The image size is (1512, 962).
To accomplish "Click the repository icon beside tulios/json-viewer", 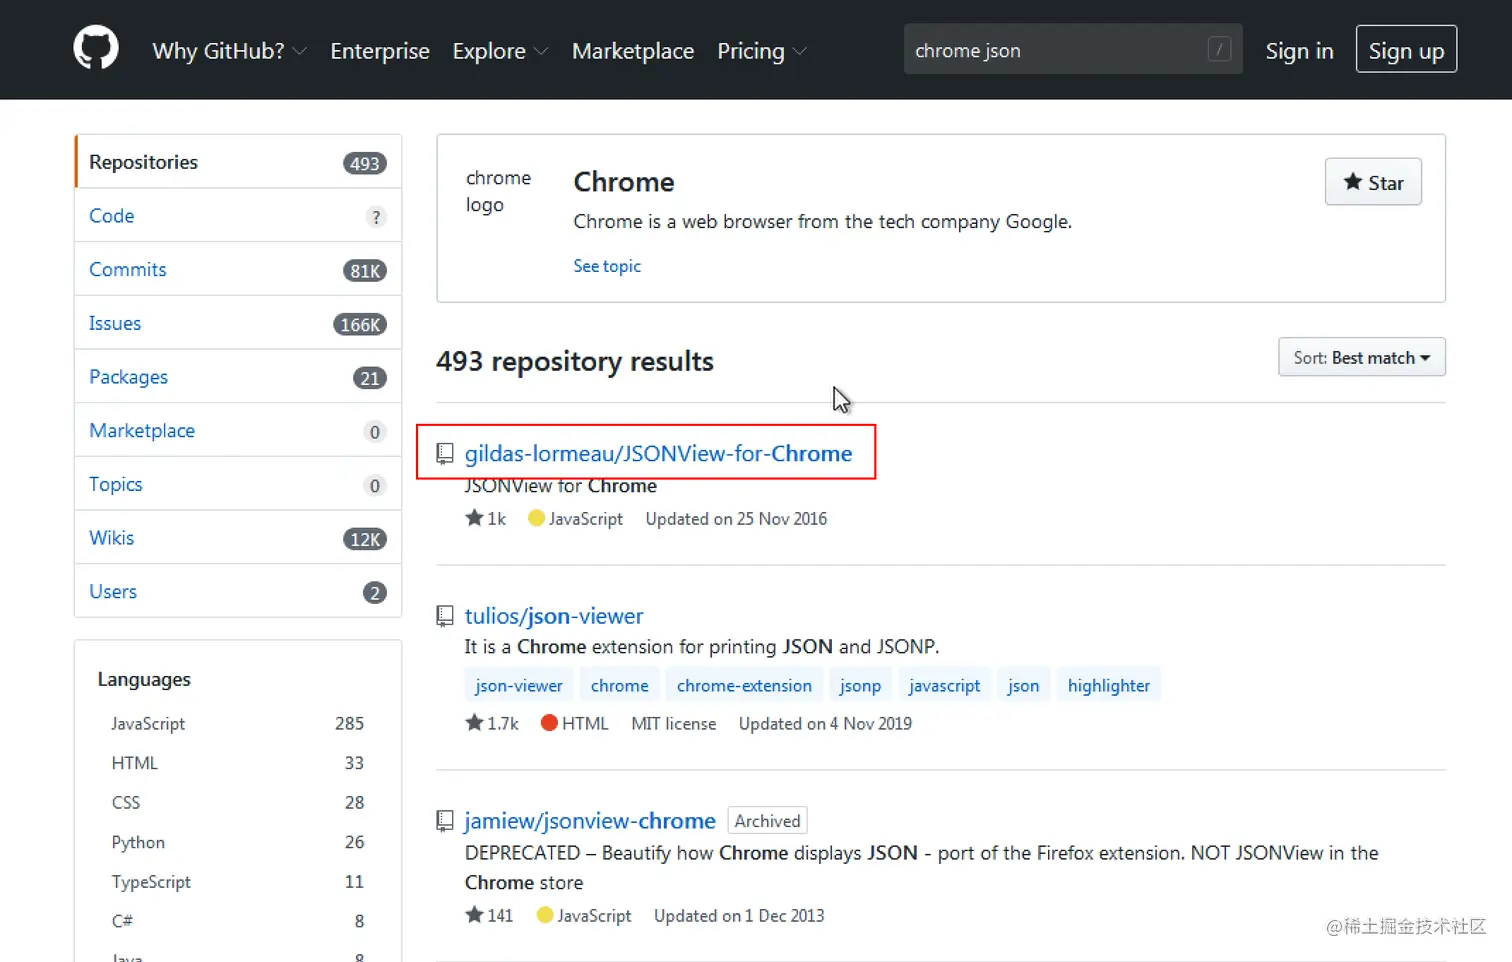I will pyautogui.click(x=445, y=616).
